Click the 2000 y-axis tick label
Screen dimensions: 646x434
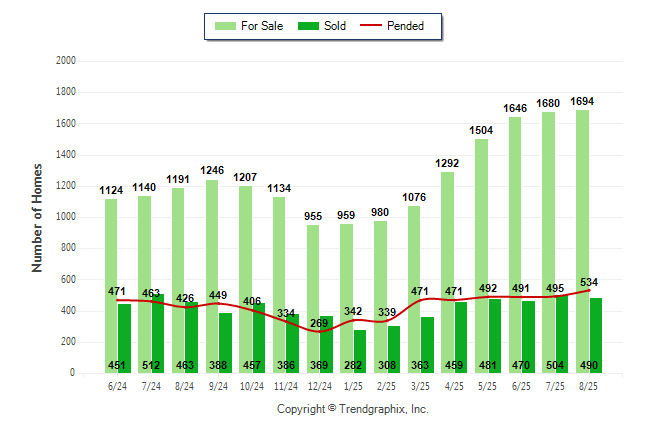click(x=65, y=61)
